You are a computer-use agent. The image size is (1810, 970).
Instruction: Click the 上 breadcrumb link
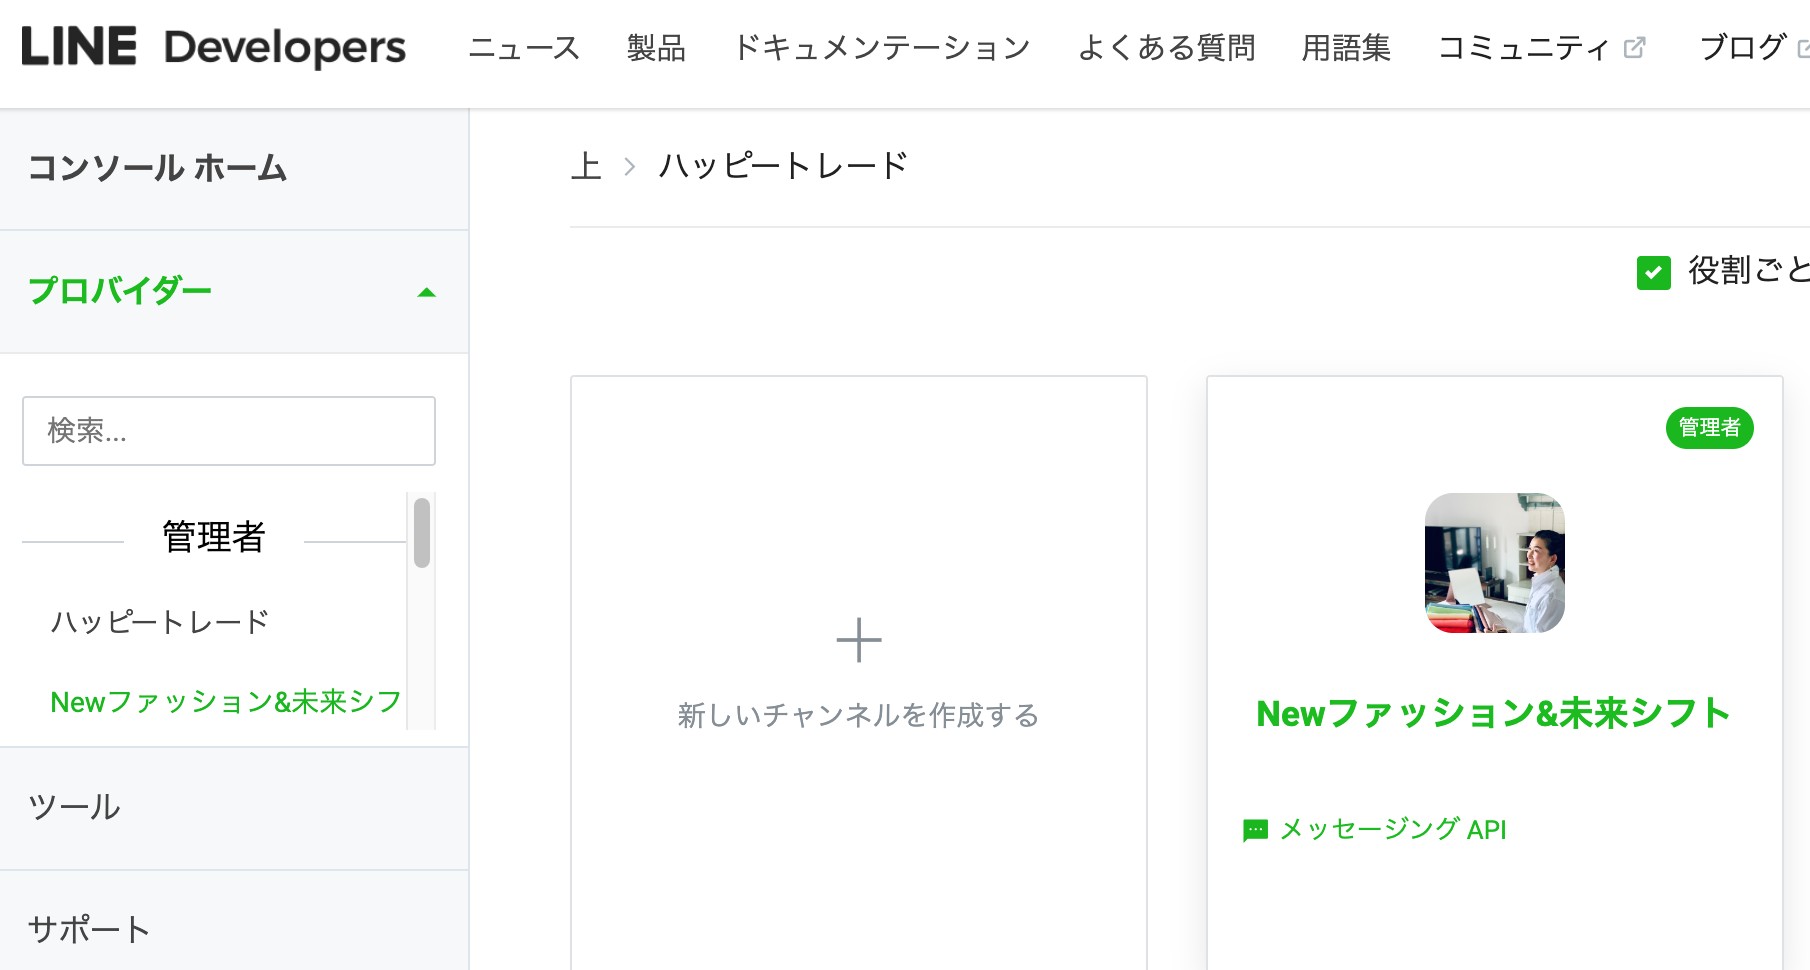pyautogui.click(x=586, y=166)
